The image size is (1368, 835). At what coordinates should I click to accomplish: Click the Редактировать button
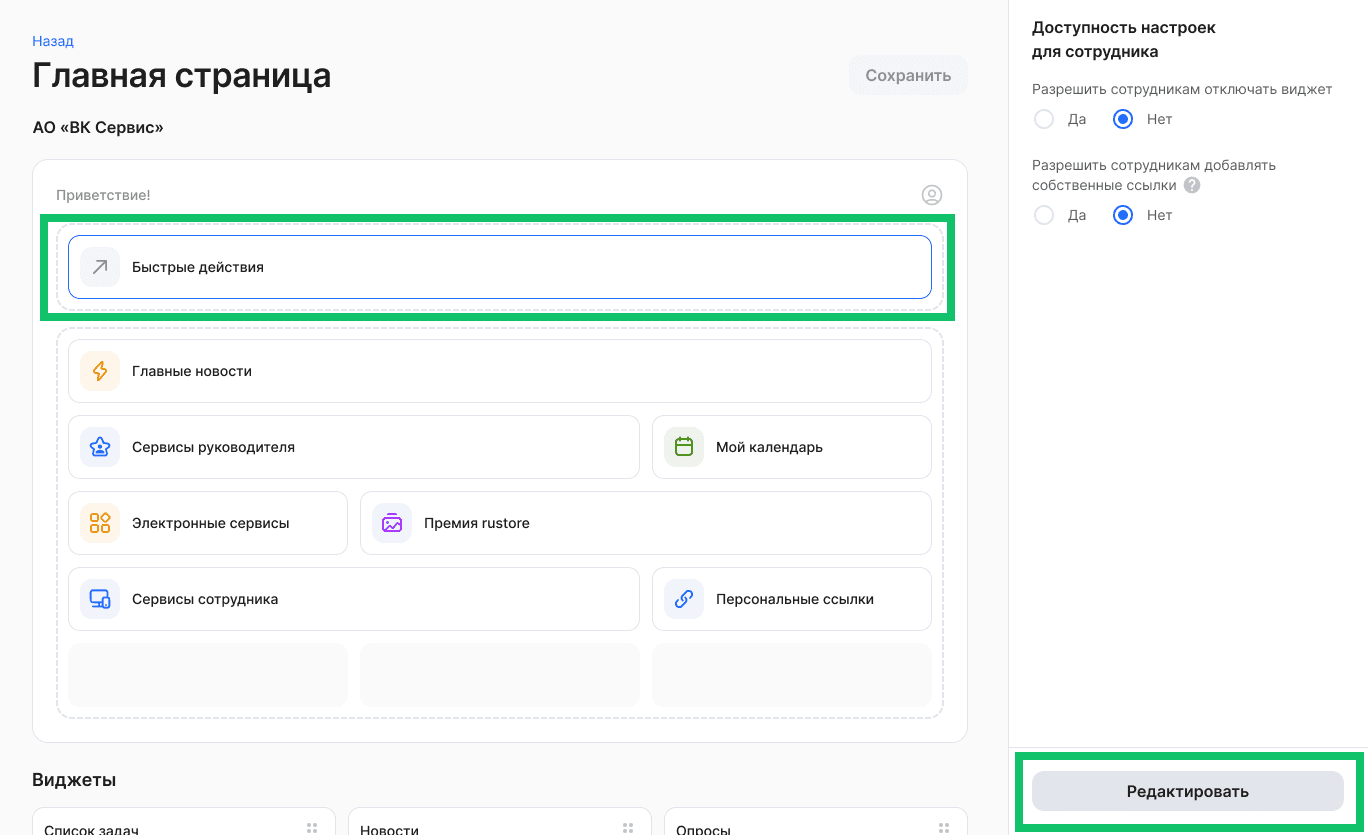[x=1188, y=790]
